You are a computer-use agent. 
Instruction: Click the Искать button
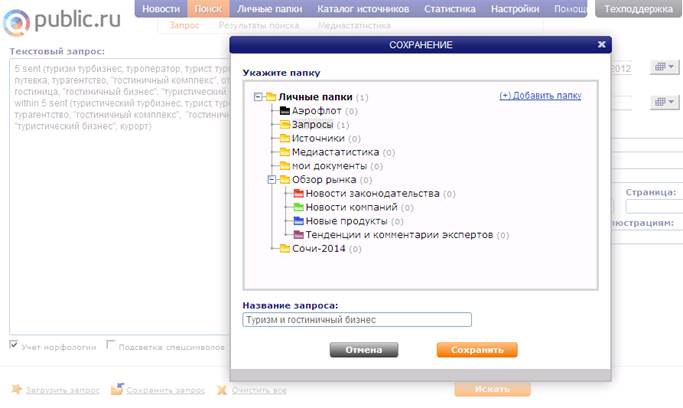tap(492, 389)
